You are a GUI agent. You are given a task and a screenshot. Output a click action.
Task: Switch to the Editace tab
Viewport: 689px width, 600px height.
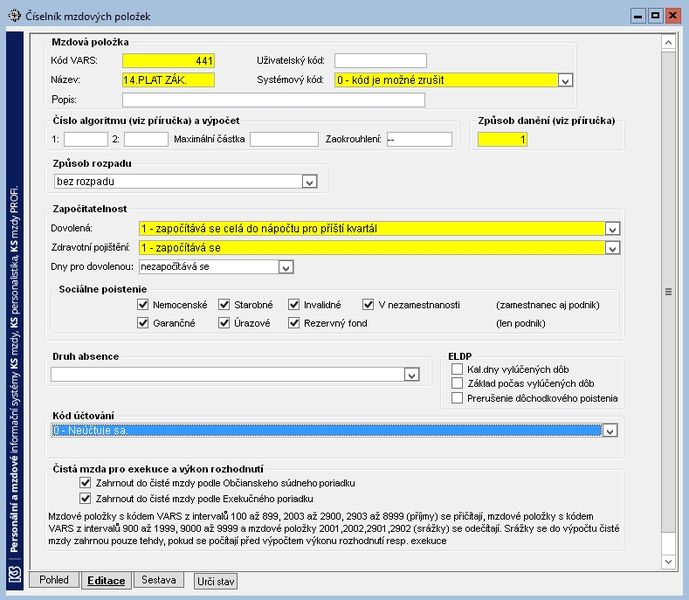point(106,581)
